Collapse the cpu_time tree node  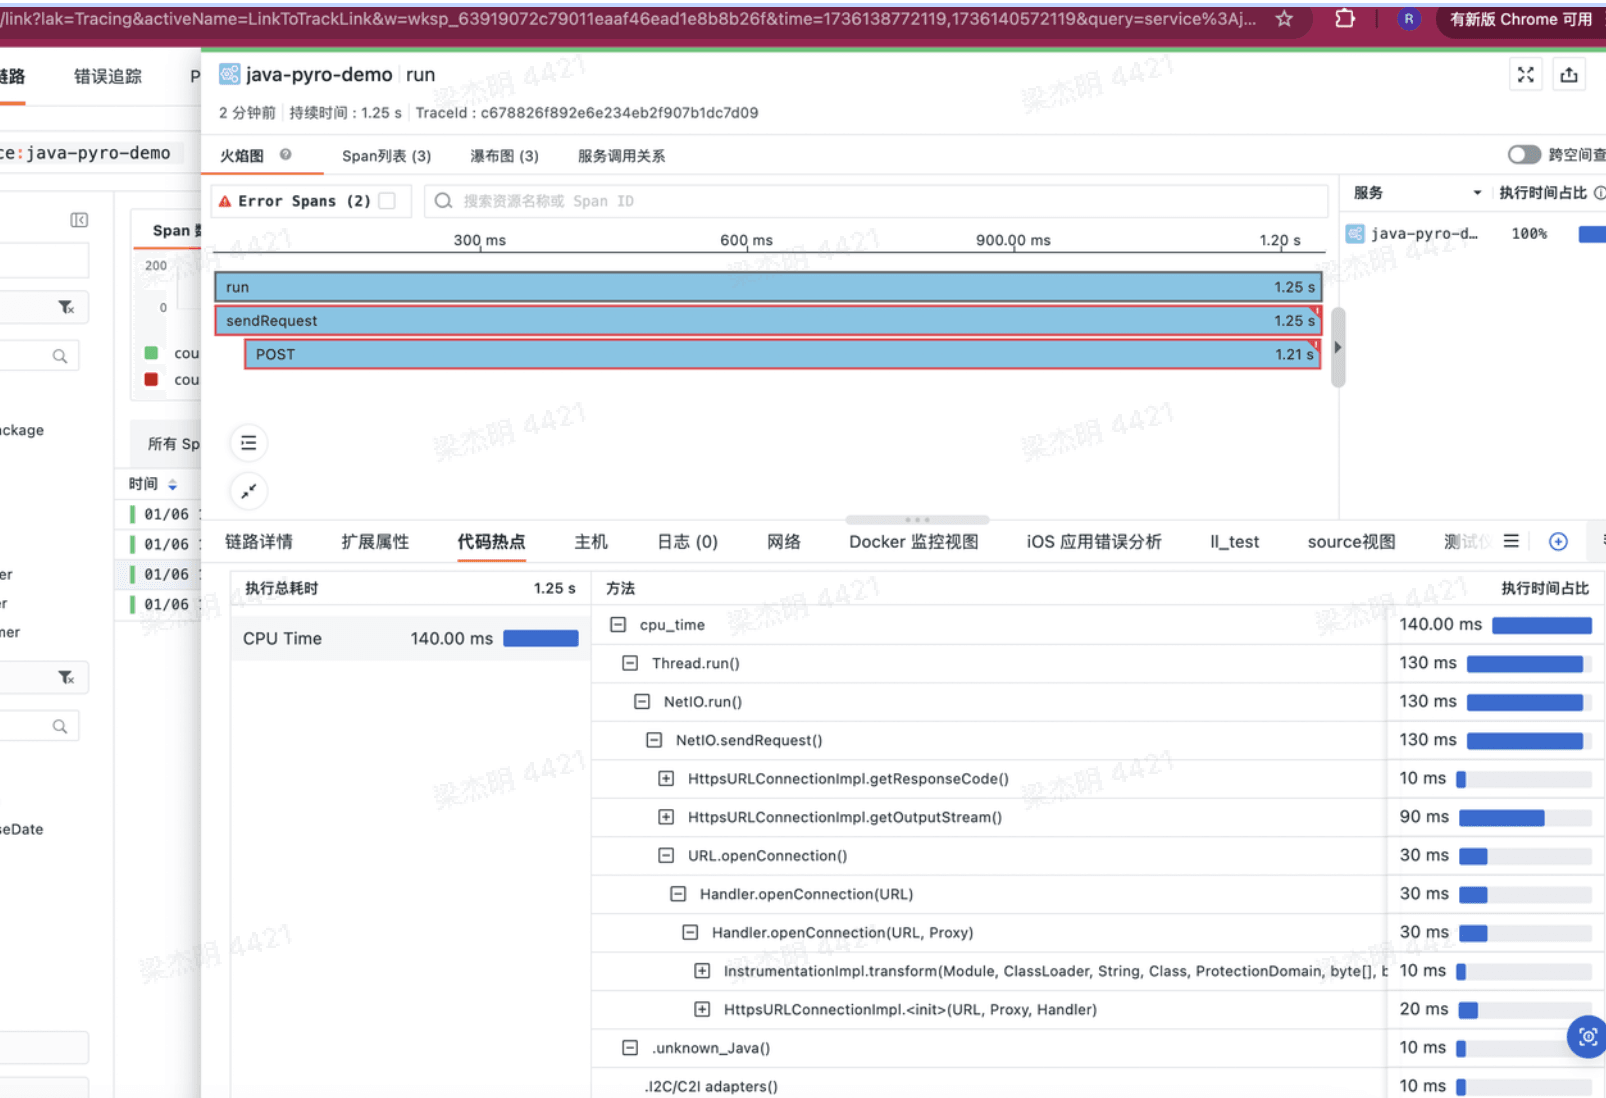[618, 625]
